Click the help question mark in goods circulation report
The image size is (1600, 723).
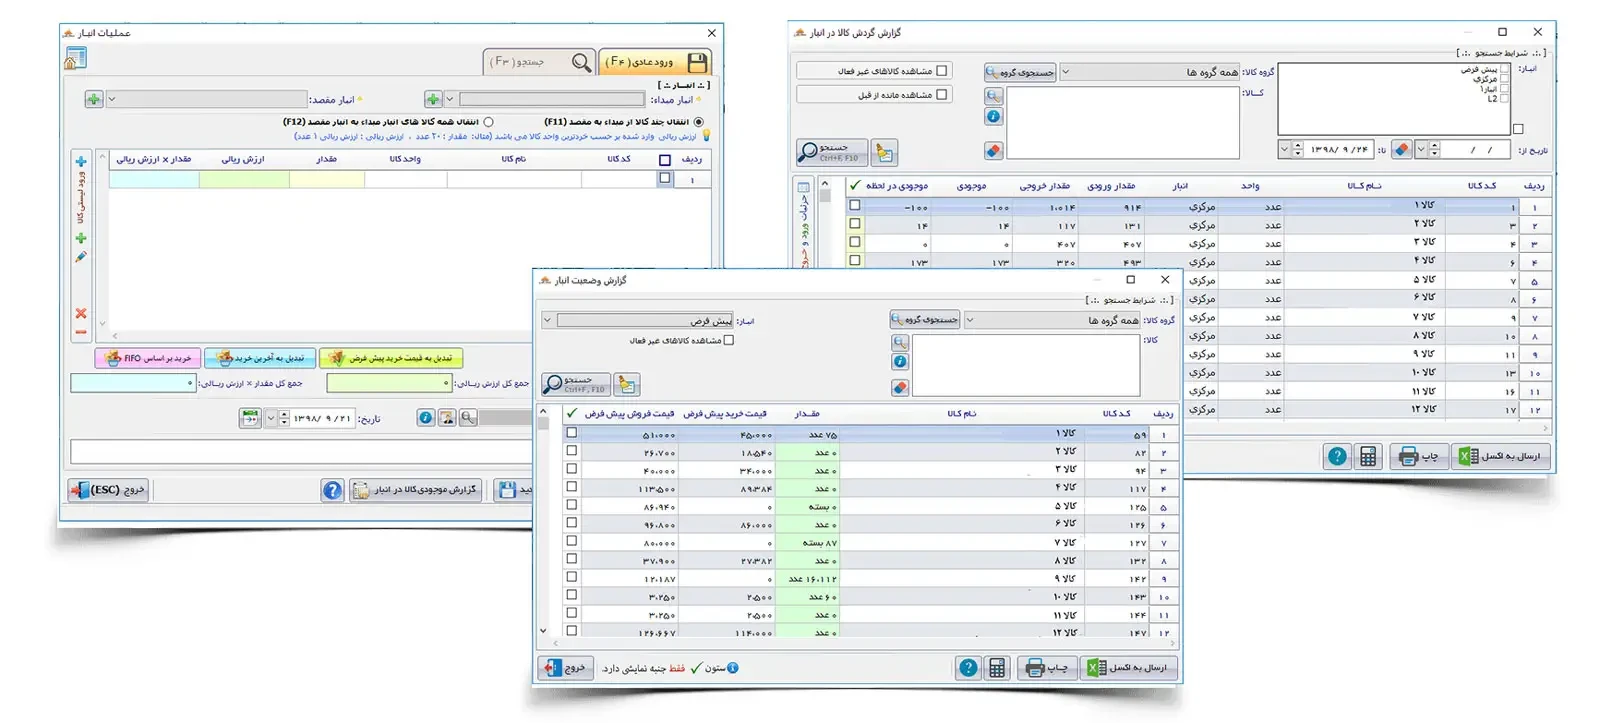coord(1337,456)
